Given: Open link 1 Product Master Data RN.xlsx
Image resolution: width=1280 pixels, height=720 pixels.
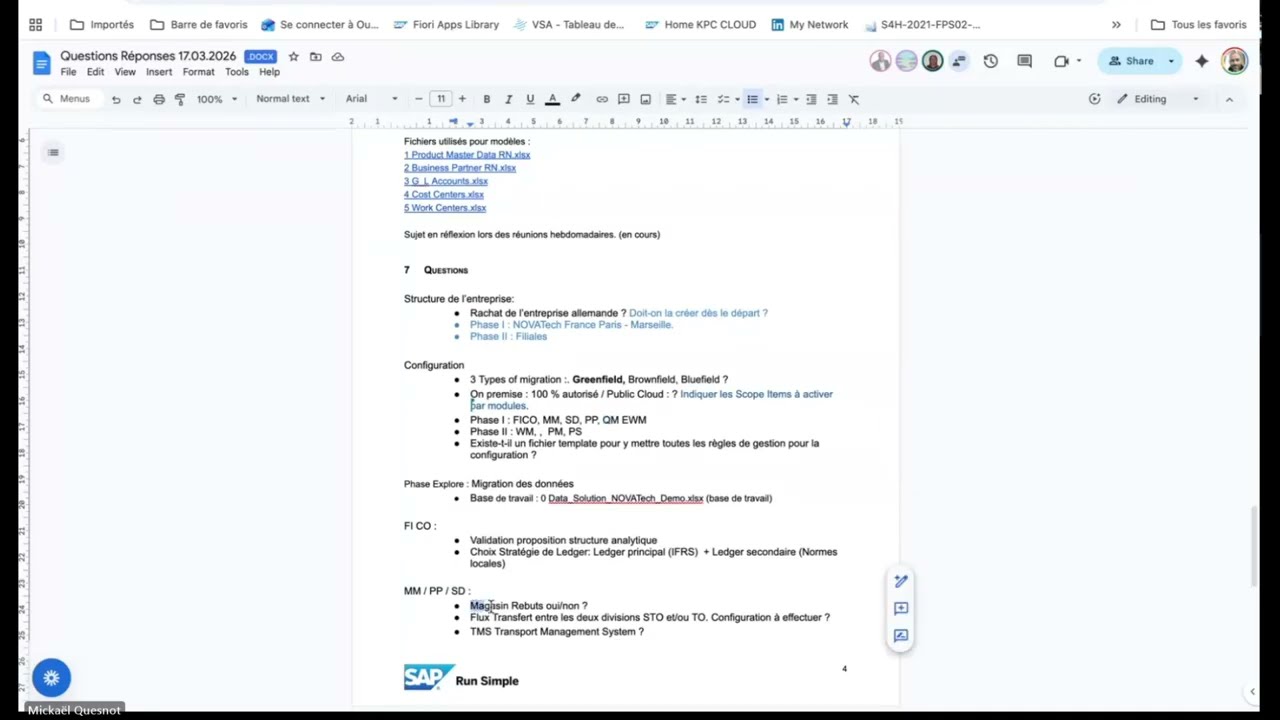Looking at the screenshot, I should pyautogui.click(x=467, y=155).
